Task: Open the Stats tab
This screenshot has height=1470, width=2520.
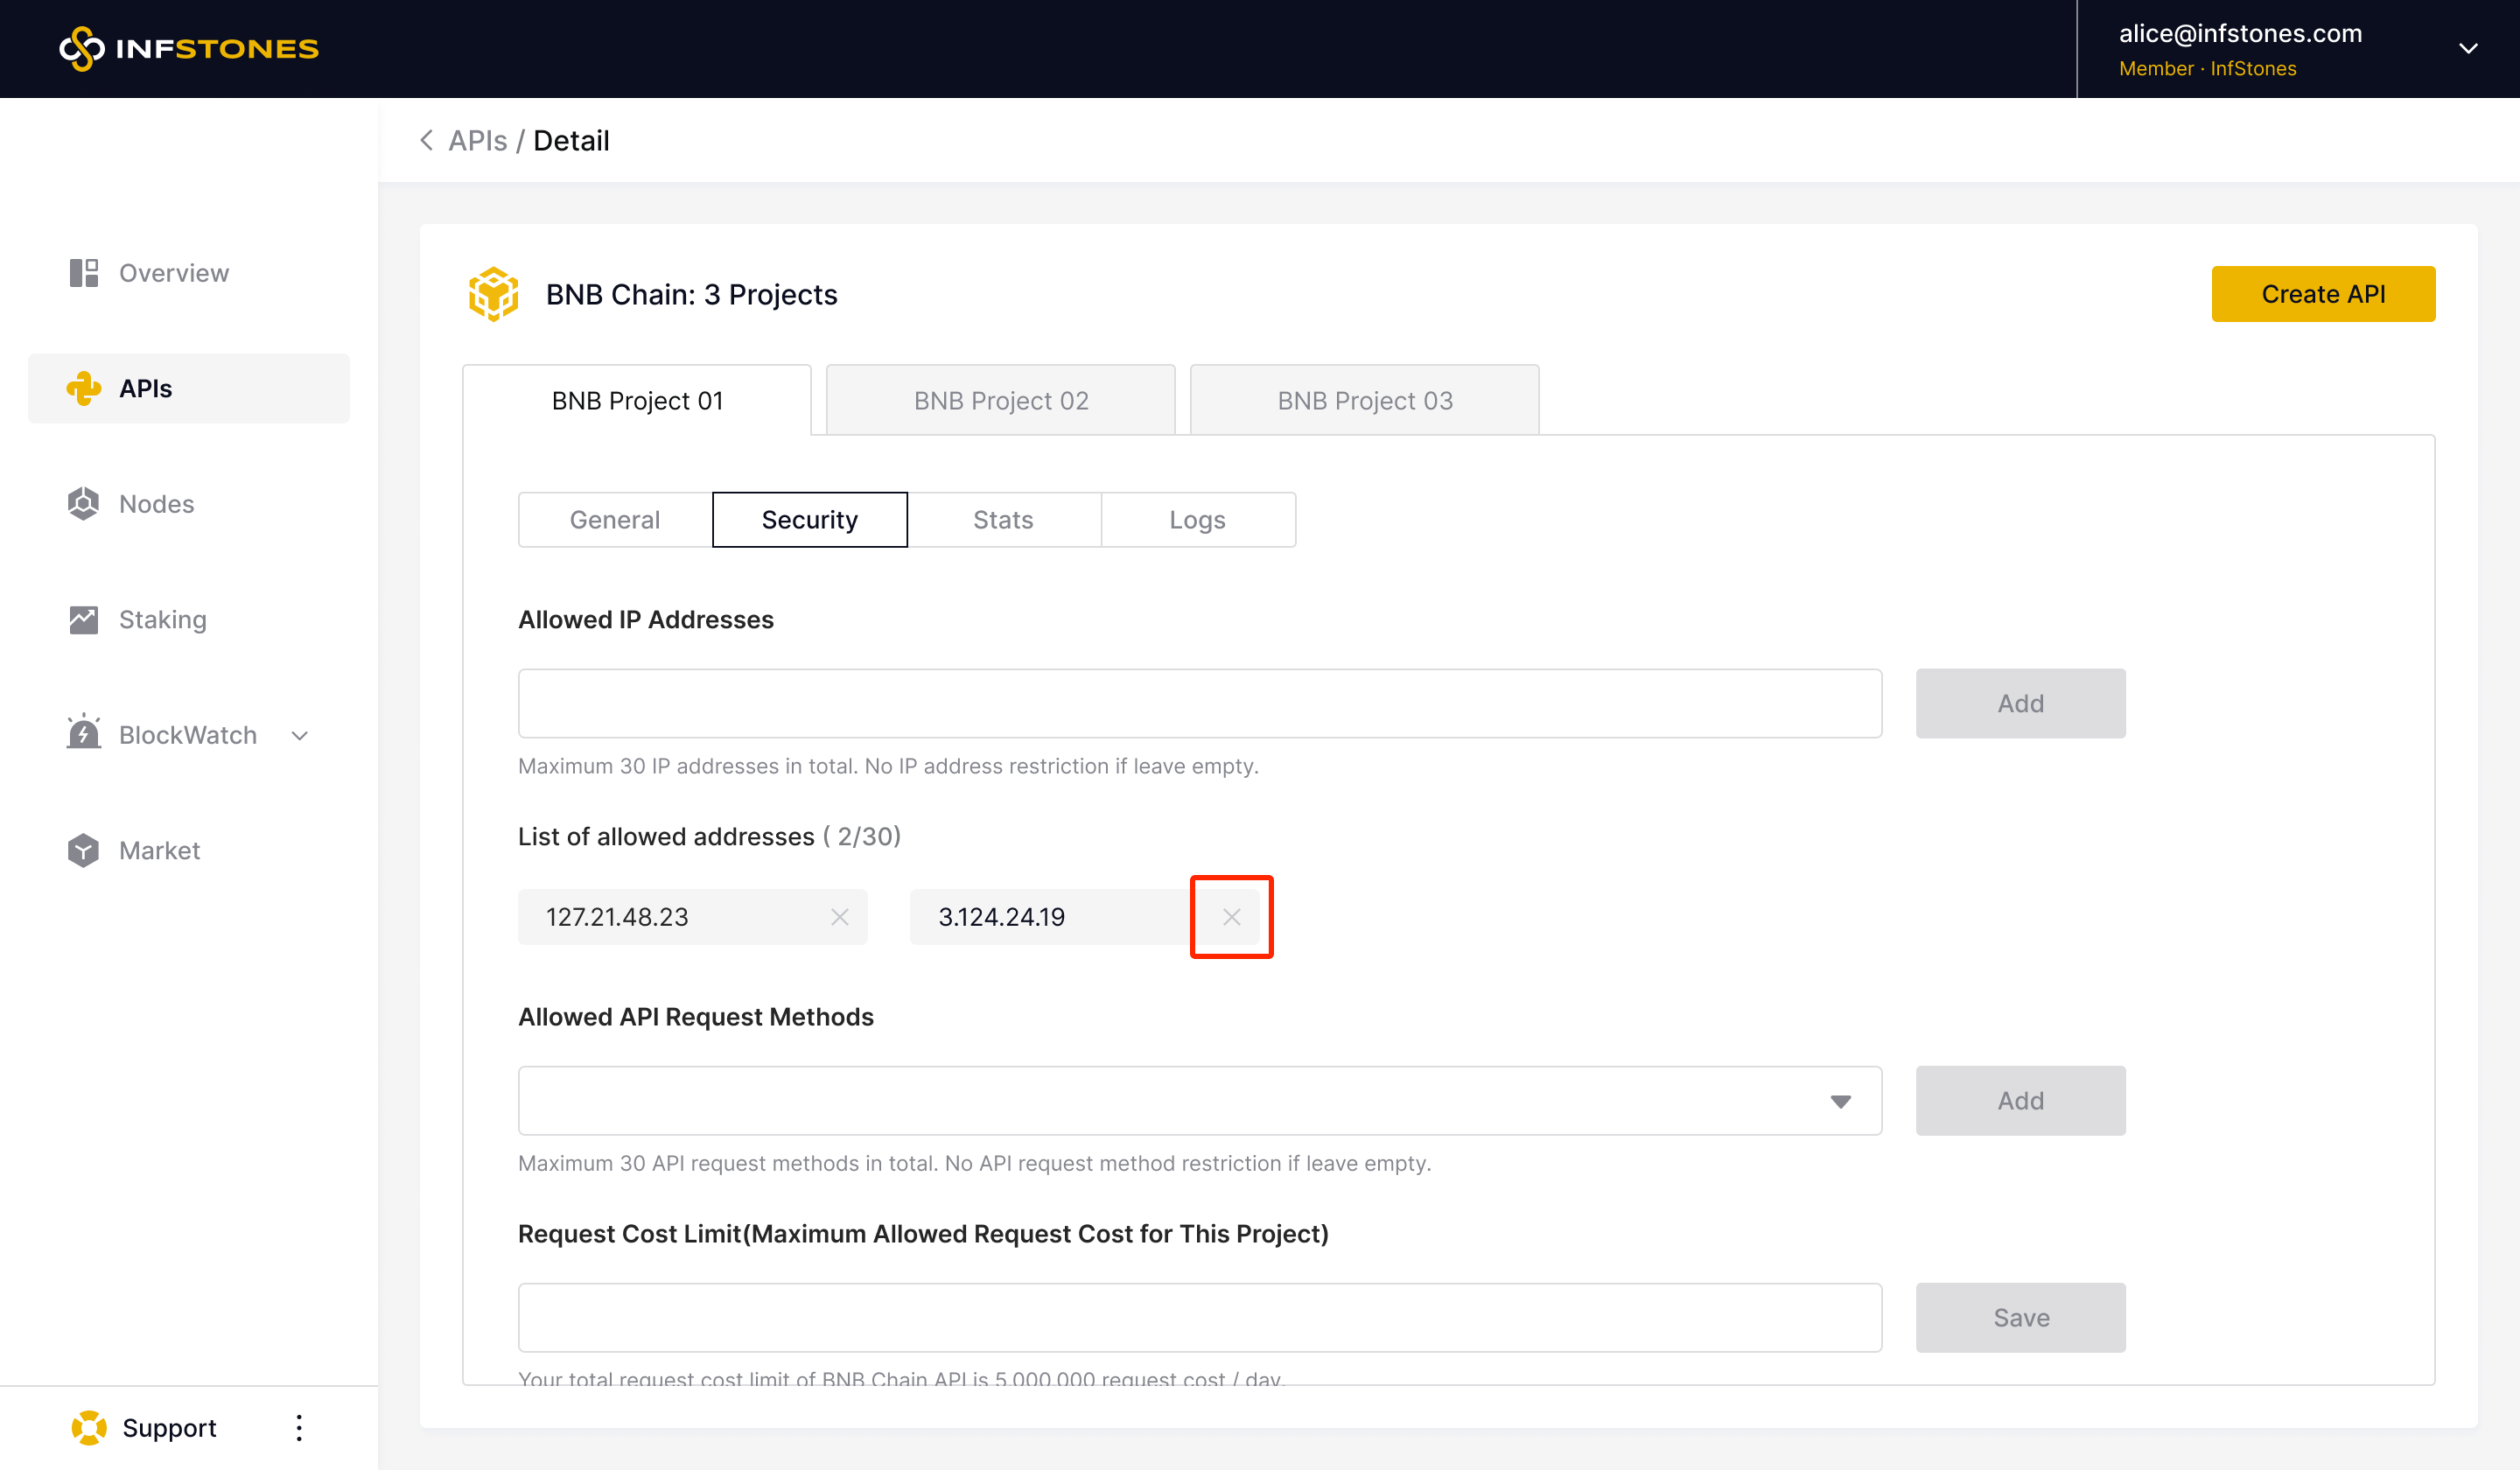Action: 1003,519
